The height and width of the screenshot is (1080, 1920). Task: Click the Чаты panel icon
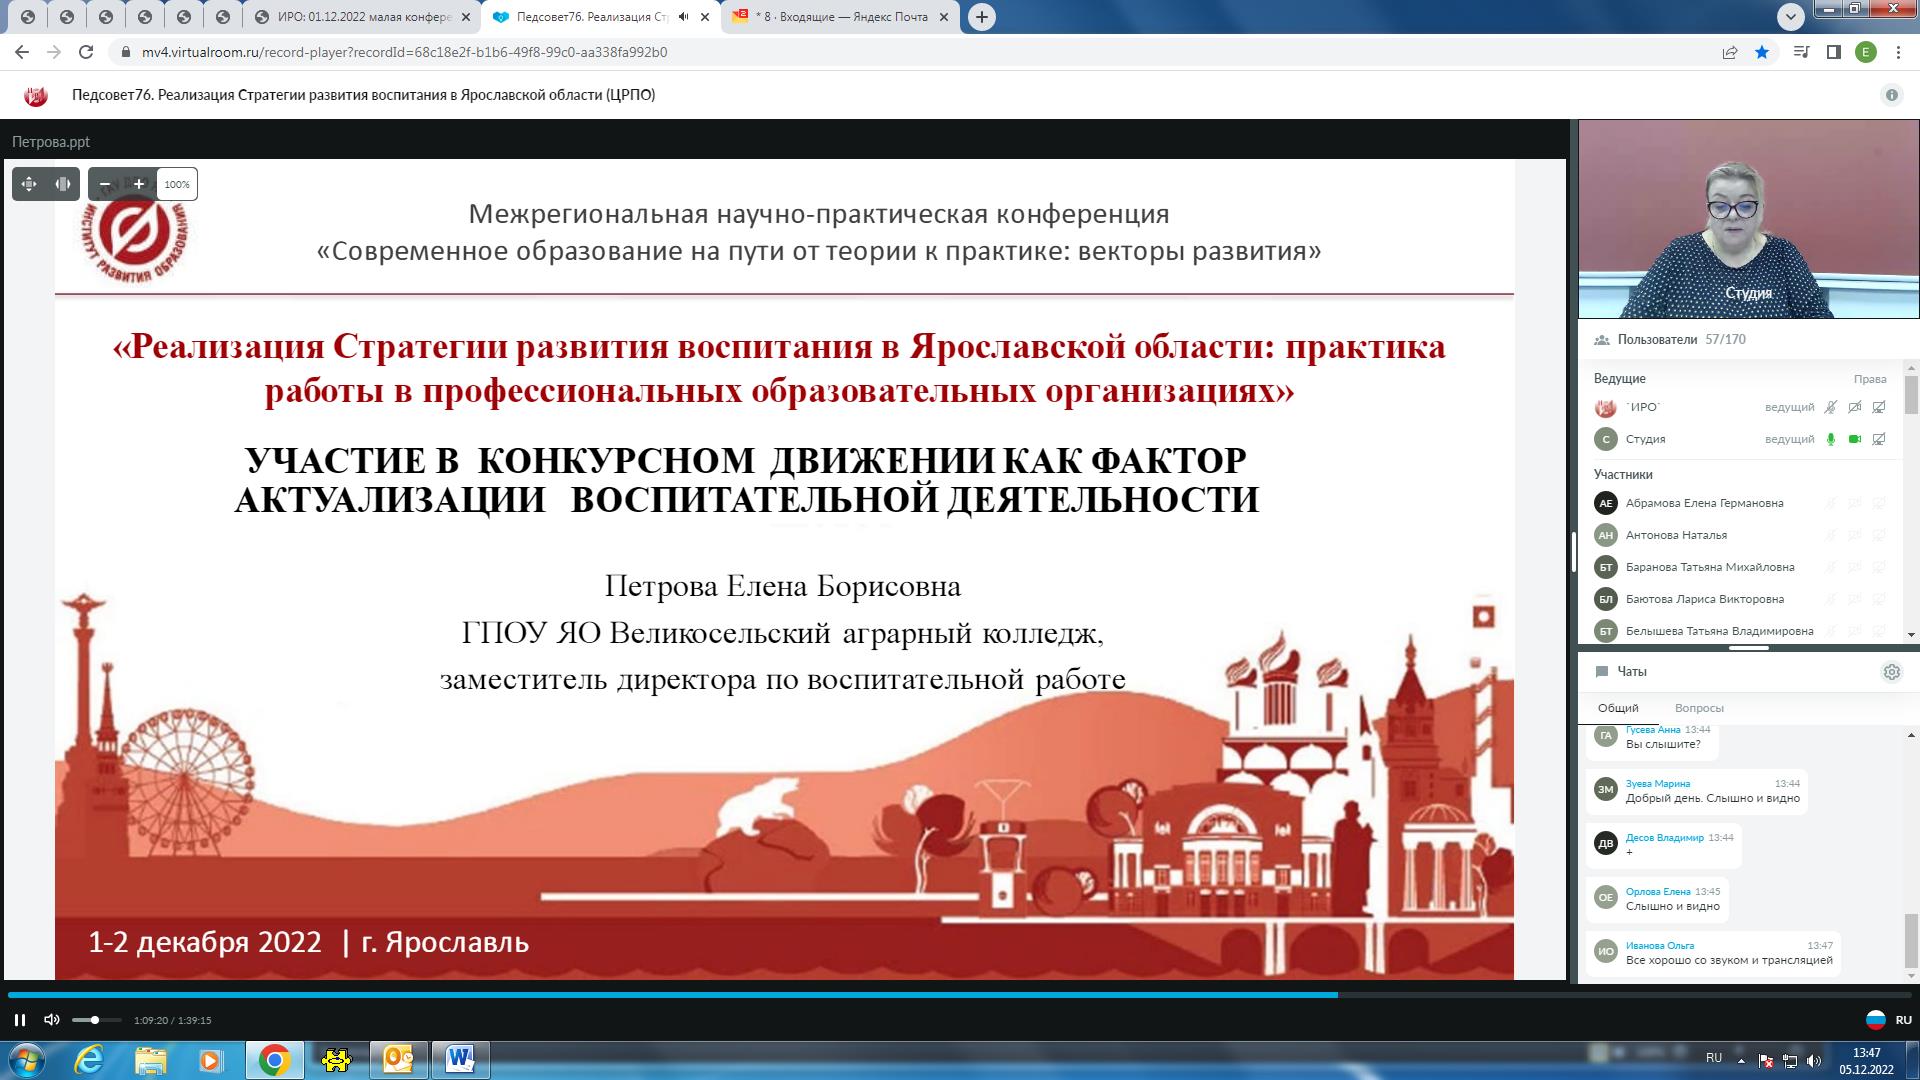coord(1602,672)
